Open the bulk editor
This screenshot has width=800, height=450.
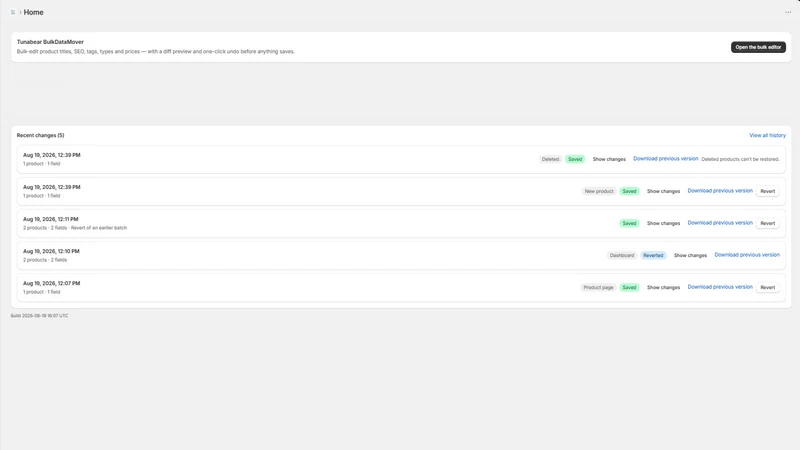tap(758, 47)
